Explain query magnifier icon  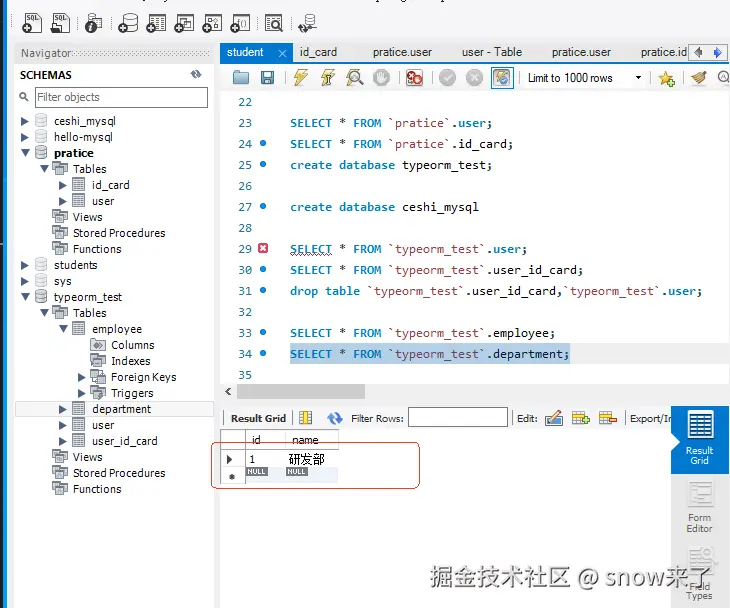click(354, 77)
